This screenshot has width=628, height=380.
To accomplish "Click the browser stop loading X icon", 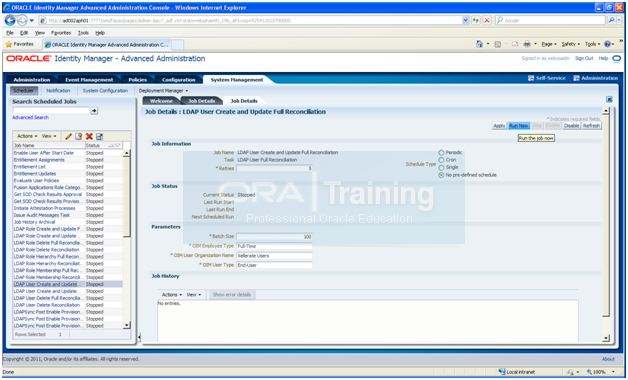I will [x=487, y=20].
